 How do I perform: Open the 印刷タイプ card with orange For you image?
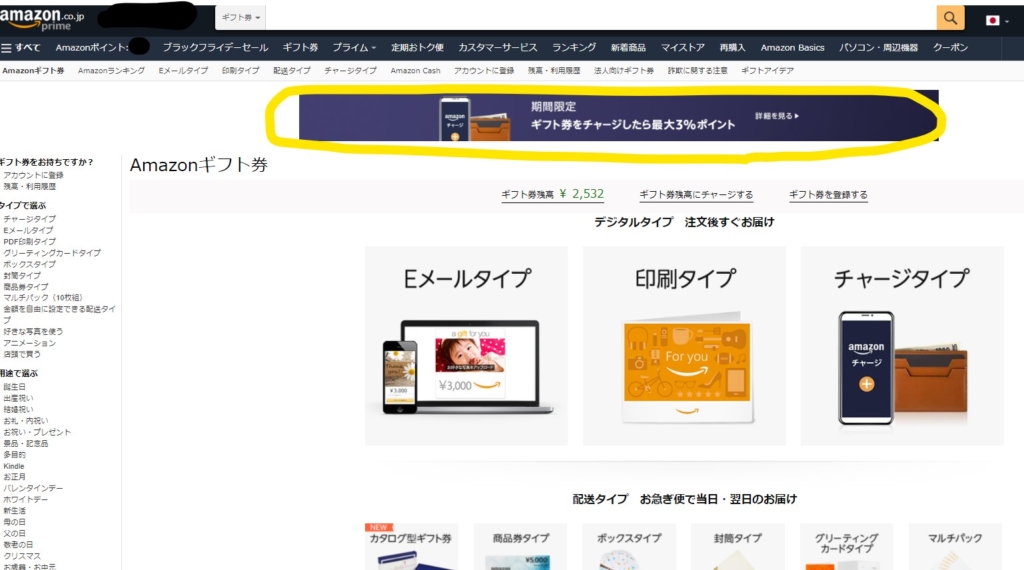[x=684, y=346]
